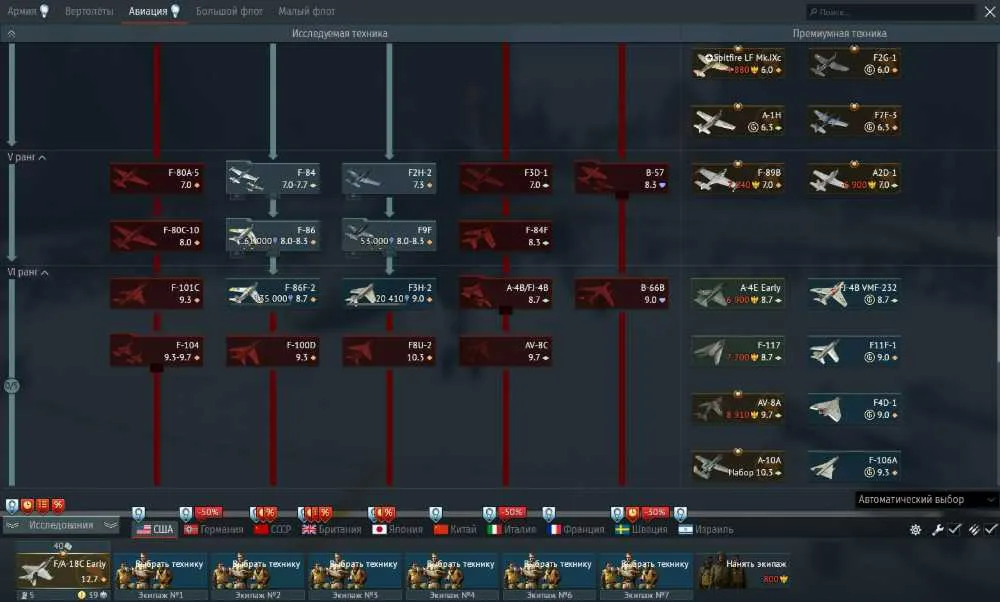1000x602 pixels.
Task: Select the Spitfire LF Mk.IXc premium aircraft
Action: pyautogui.click(x=738, y=63)
